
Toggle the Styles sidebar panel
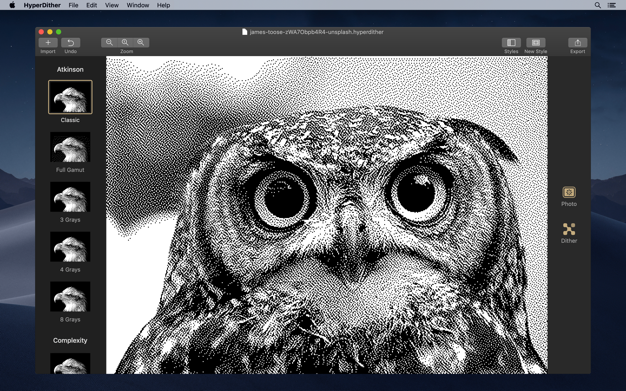click(511, 43)
